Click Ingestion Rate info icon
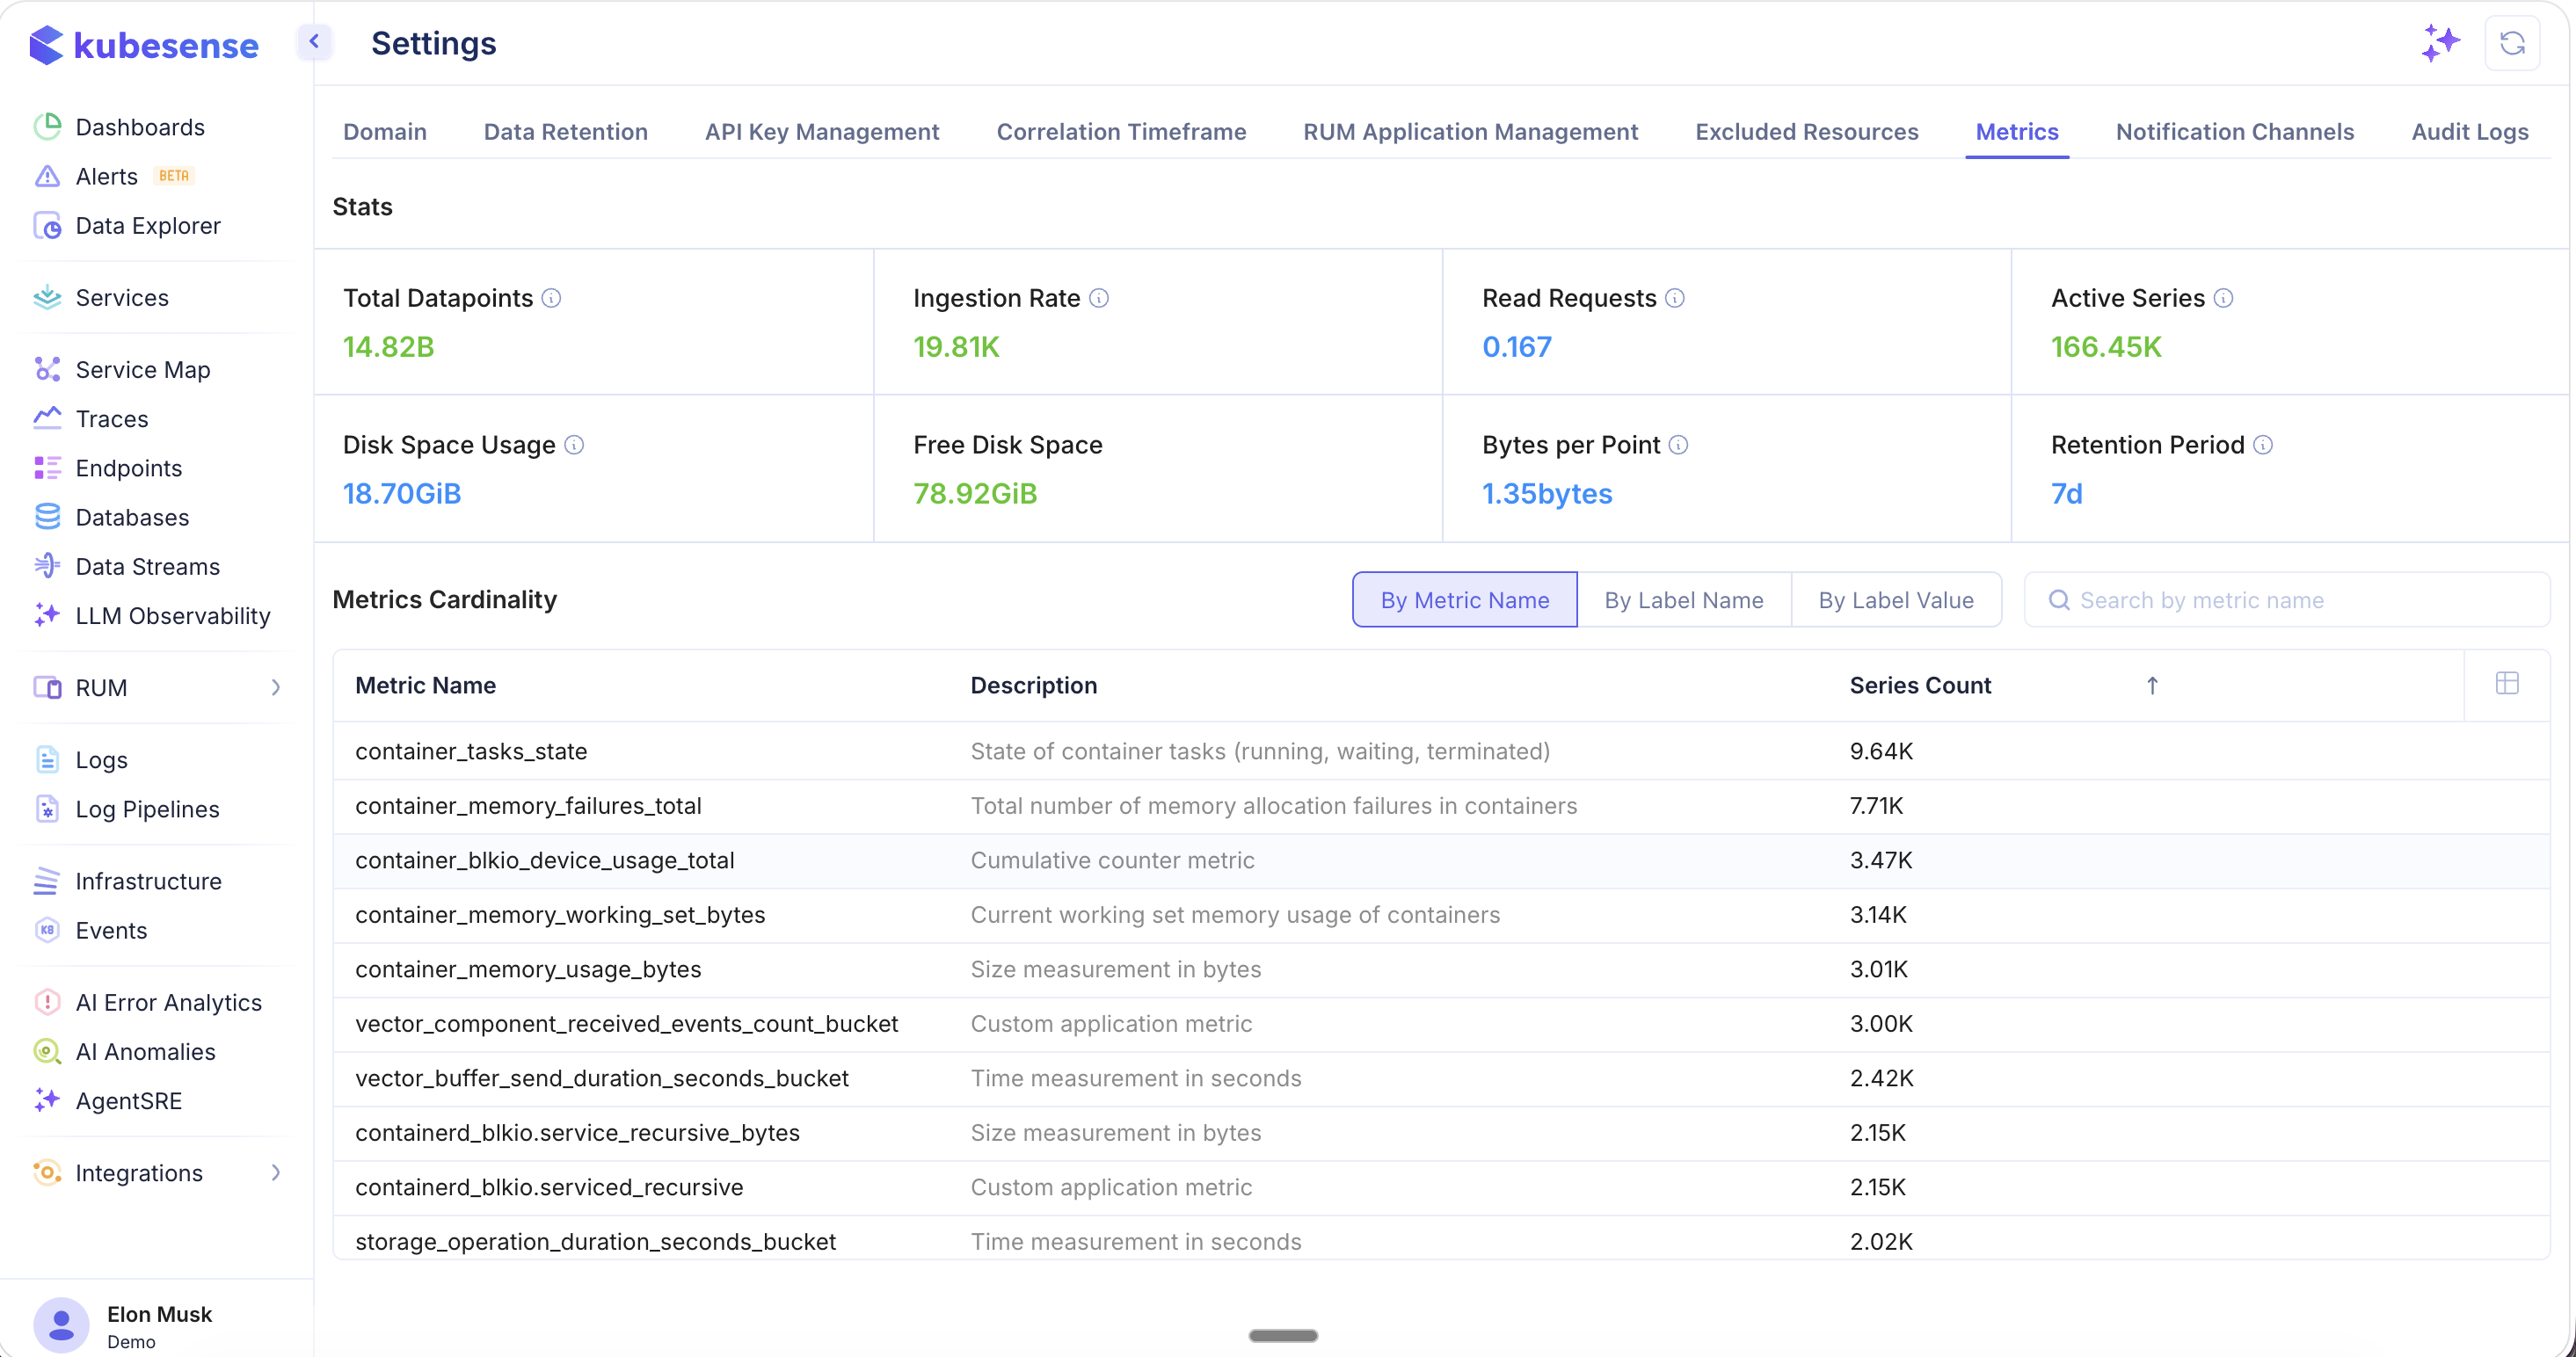 pyautogui.click(x=1098, y=298)
